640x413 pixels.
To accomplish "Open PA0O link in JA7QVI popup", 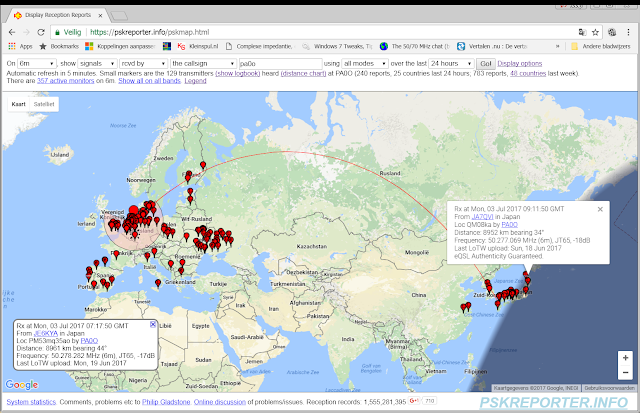I will 509,224.
